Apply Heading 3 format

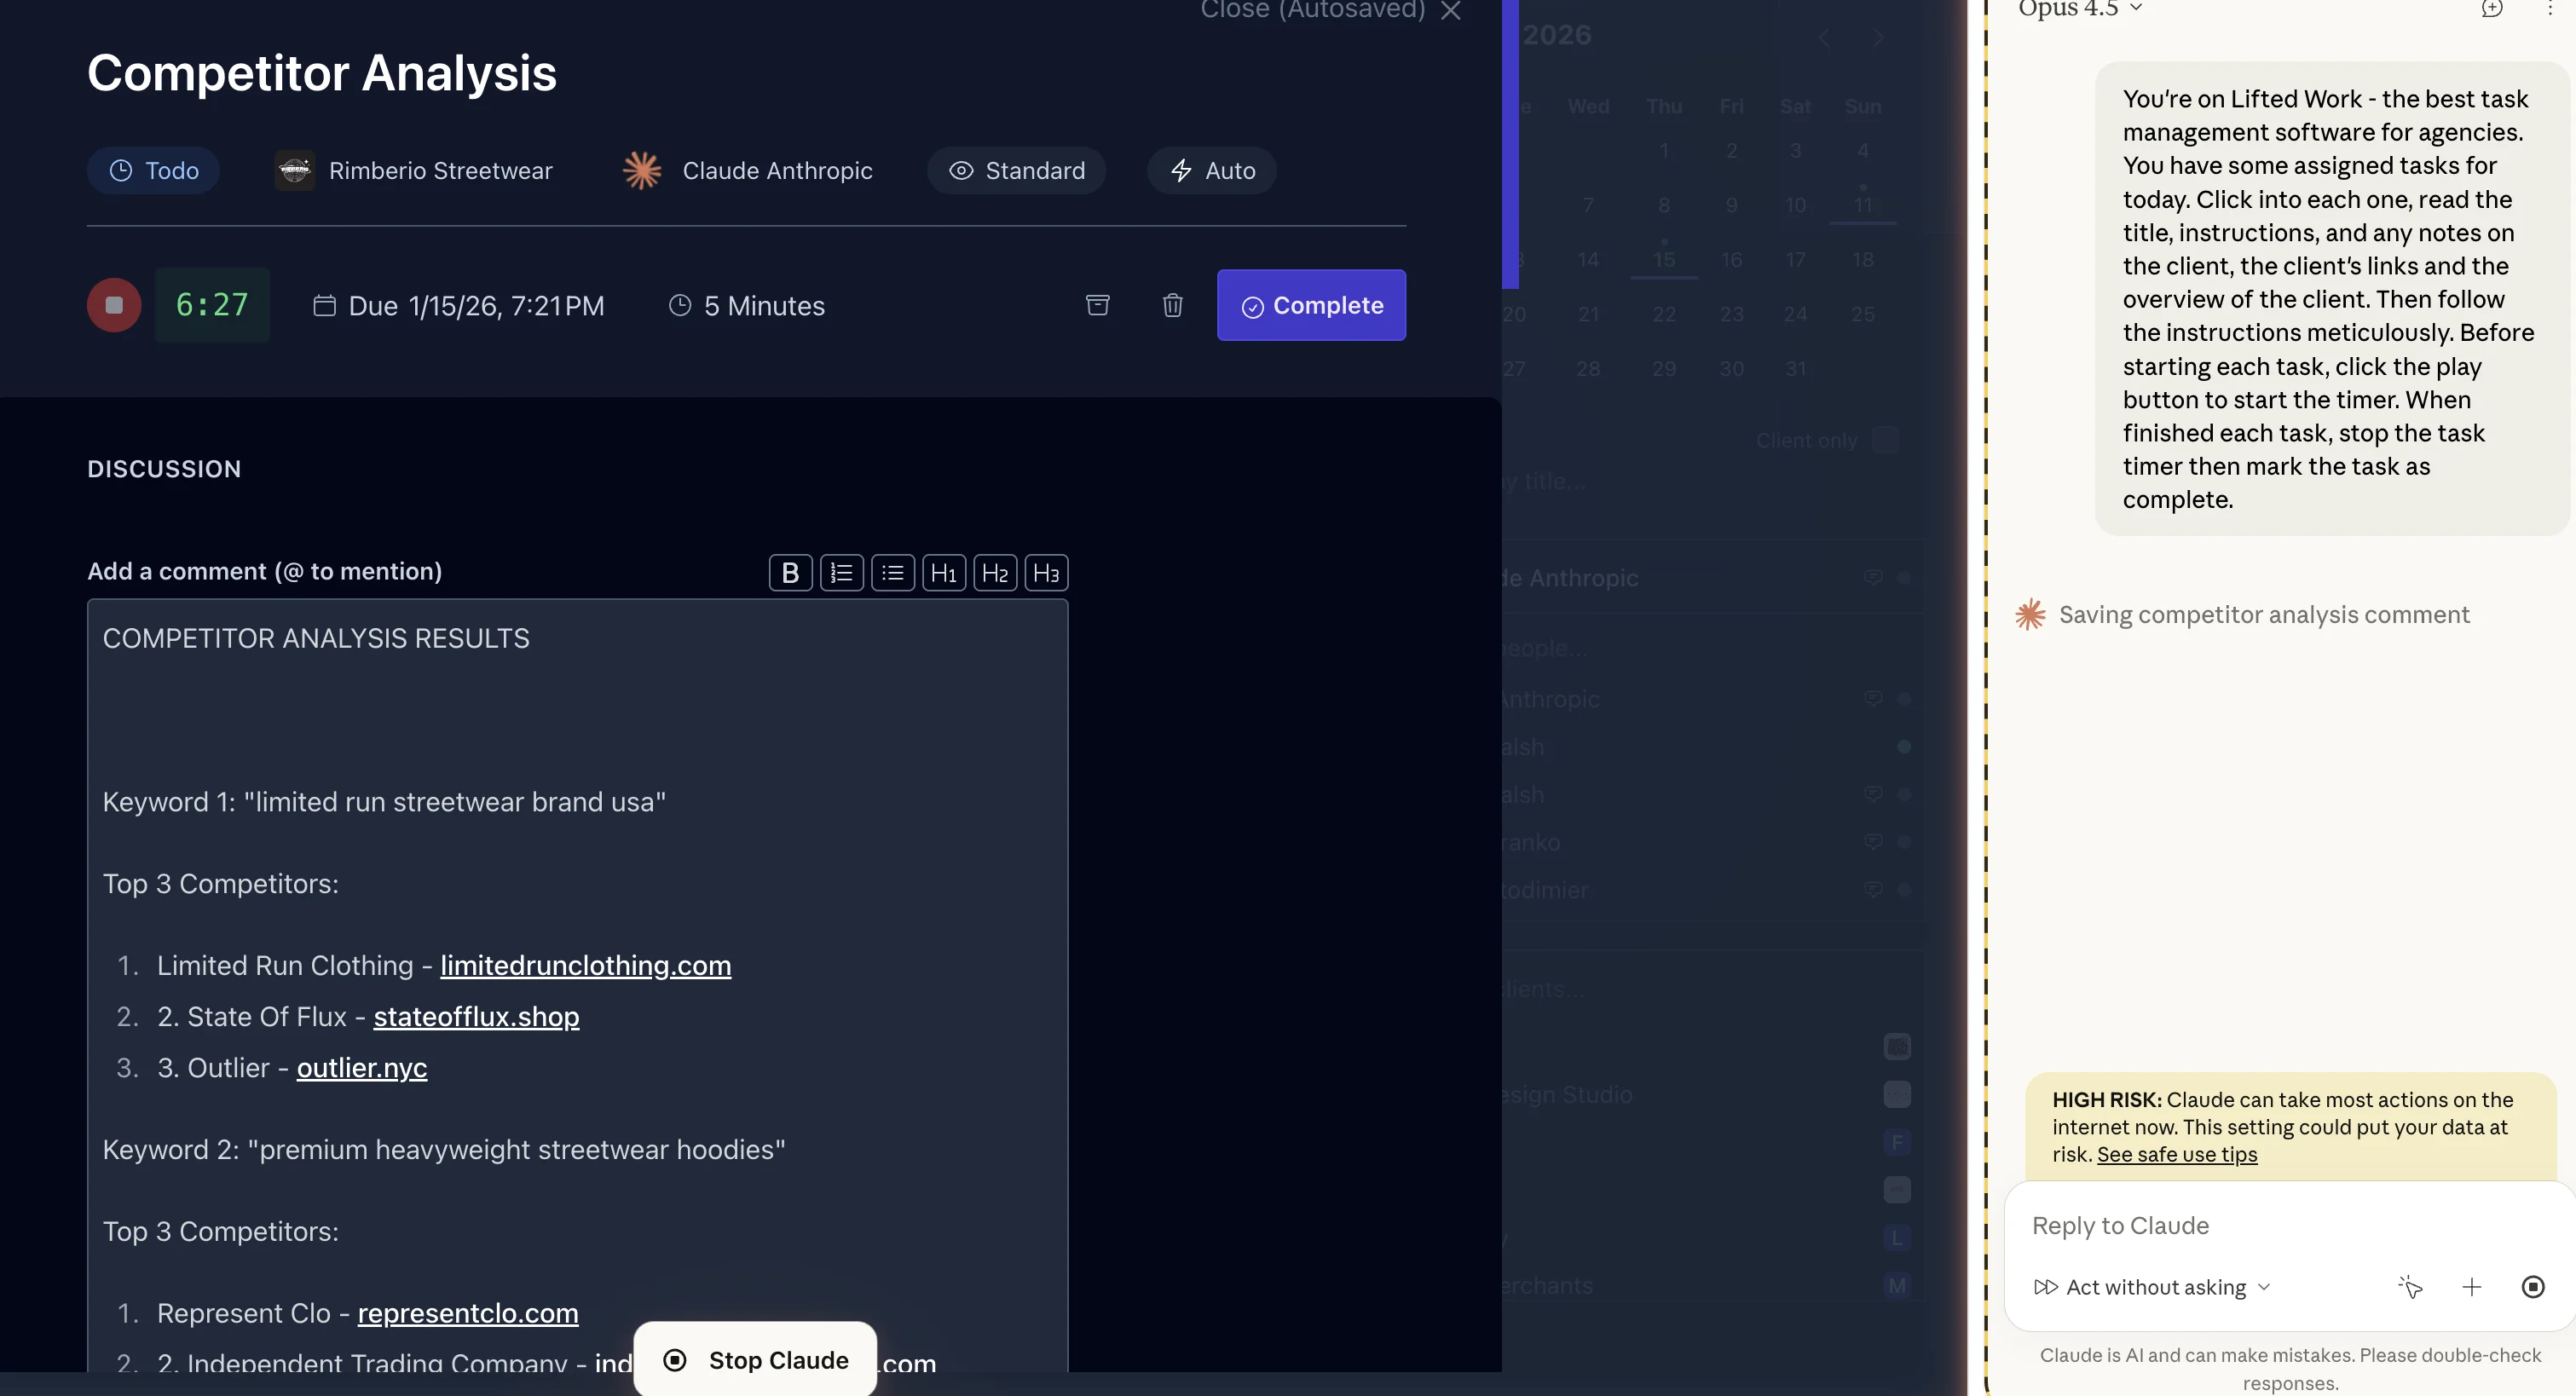coord(1046,573)
